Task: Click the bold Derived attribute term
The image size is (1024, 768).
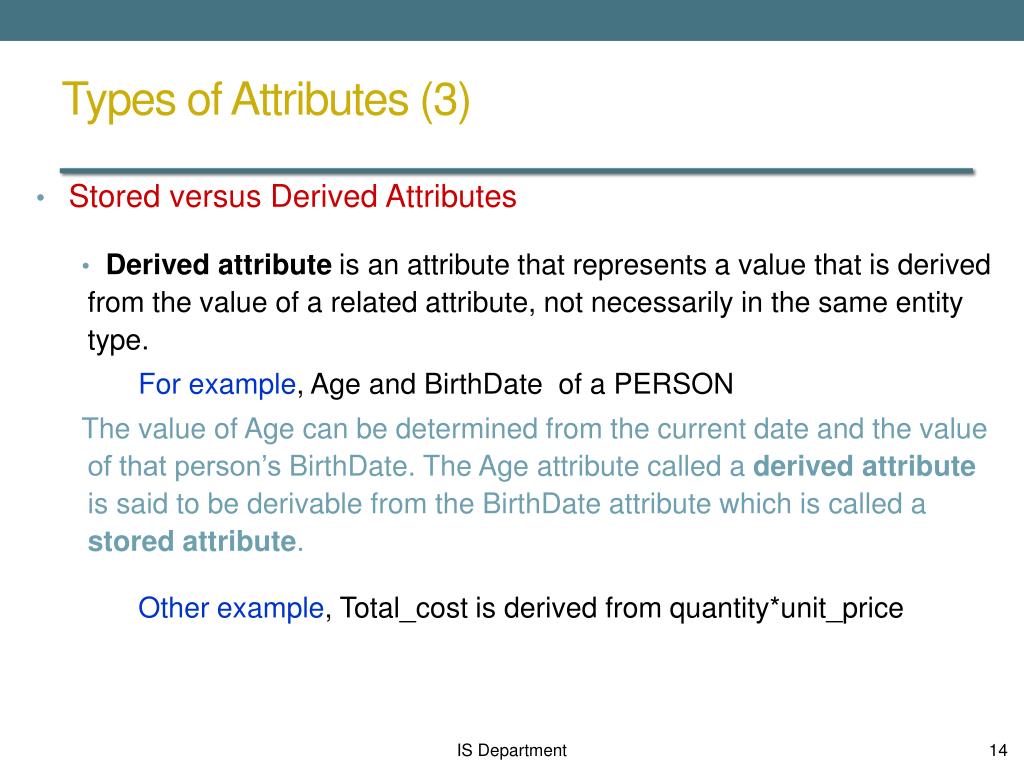Action: coord(219,265)
